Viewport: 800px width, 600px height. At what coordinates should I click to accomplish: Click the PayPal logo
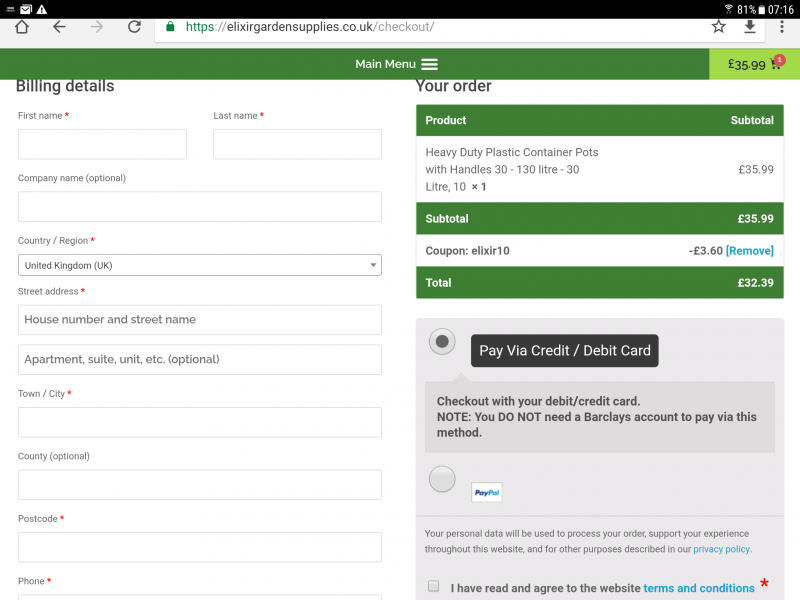(487, 492)
